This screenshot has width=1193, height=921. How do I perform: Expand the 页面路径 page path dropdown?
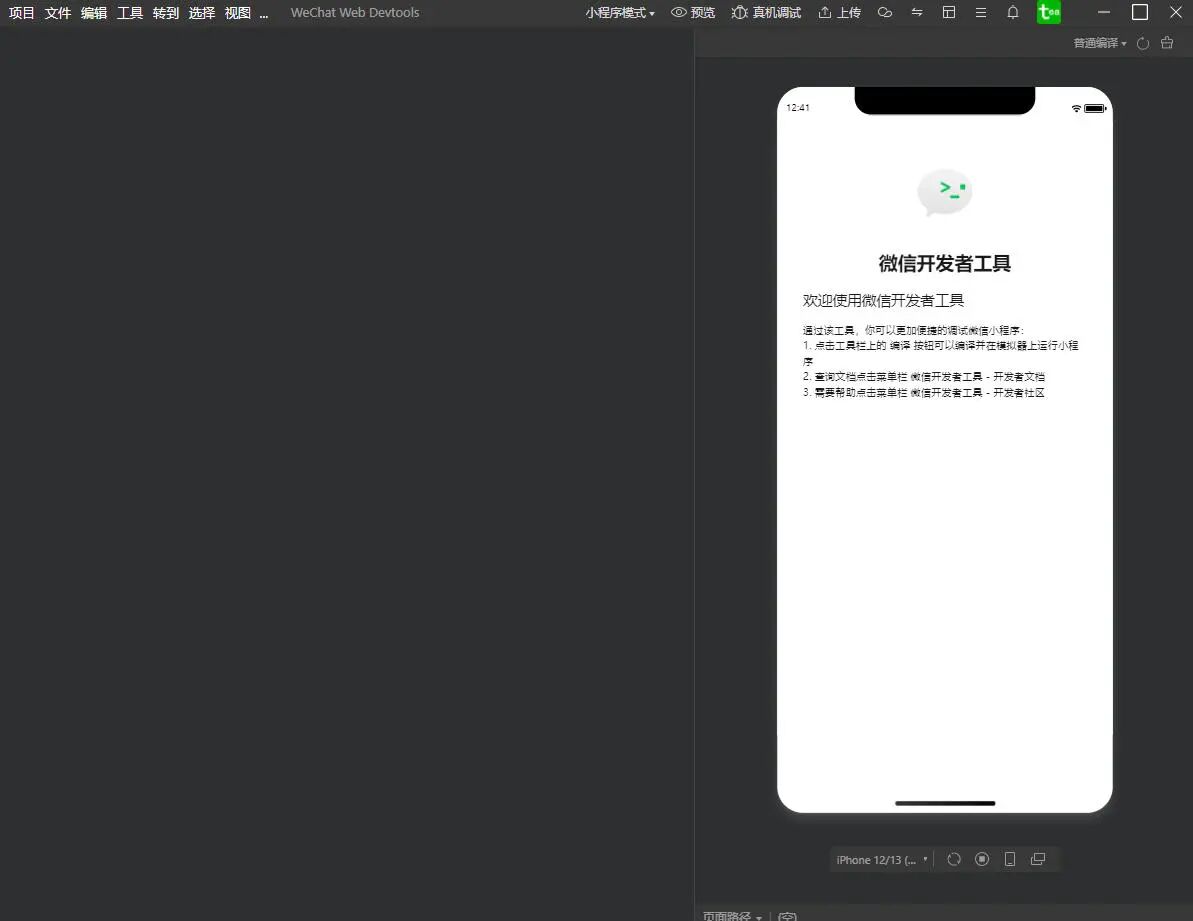732,916
